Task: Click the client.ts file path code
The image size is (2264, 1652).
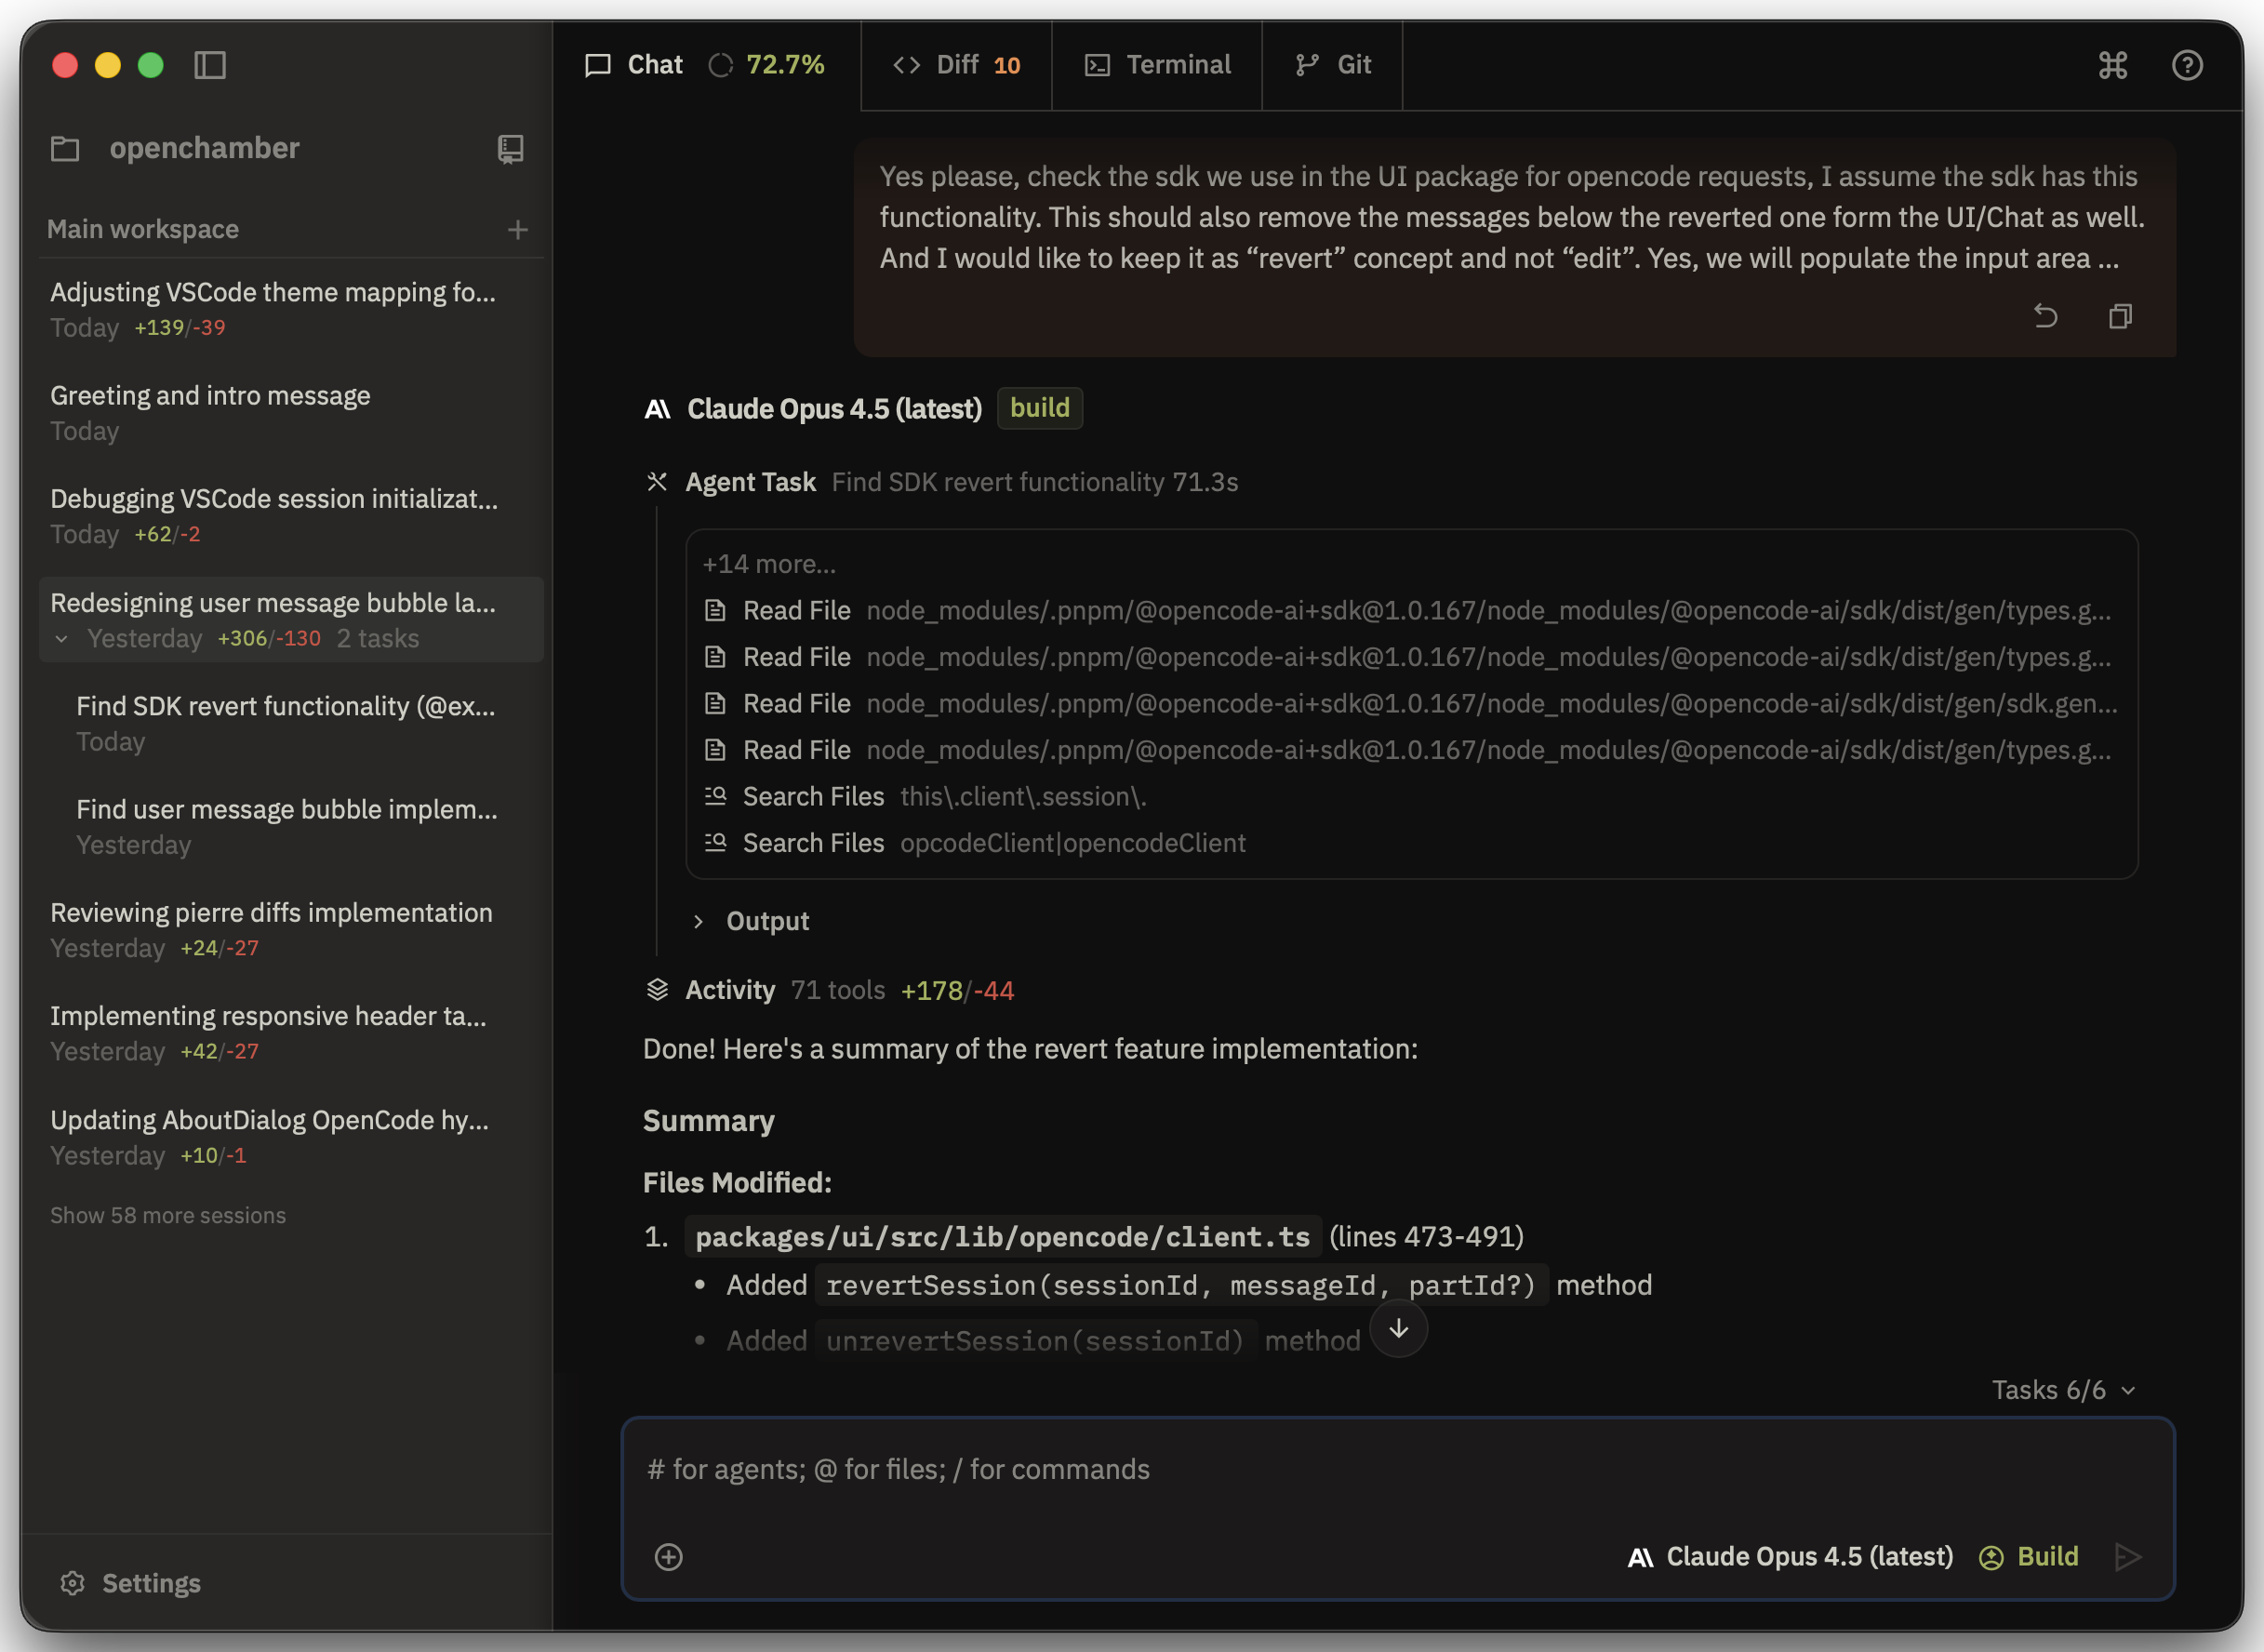Action: [1002, 1237]
